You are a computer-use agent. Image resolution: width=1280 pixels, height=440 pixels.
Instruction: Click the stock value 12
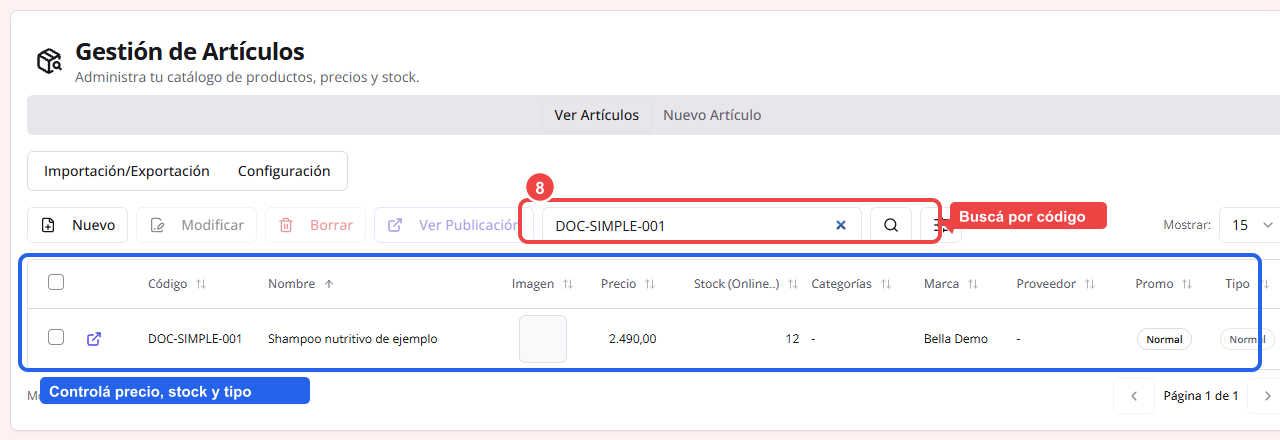click(792, 339)
